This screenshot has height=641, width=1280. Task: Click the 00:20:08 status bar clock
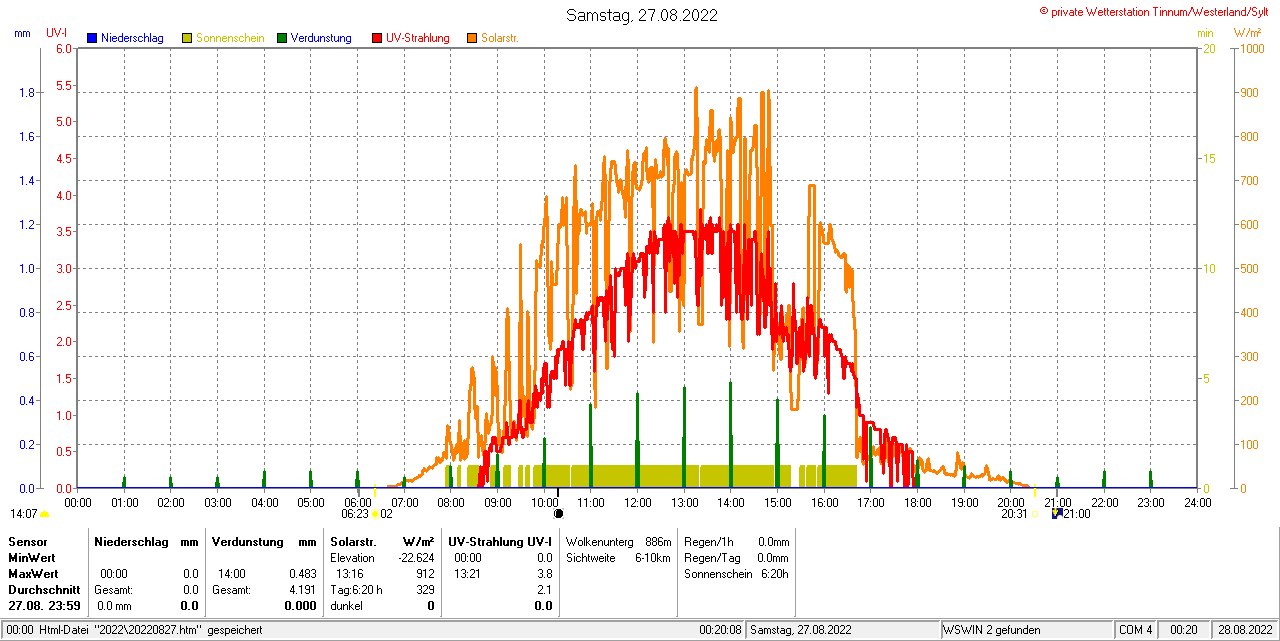pyautogui.click(x=720, y=630)
